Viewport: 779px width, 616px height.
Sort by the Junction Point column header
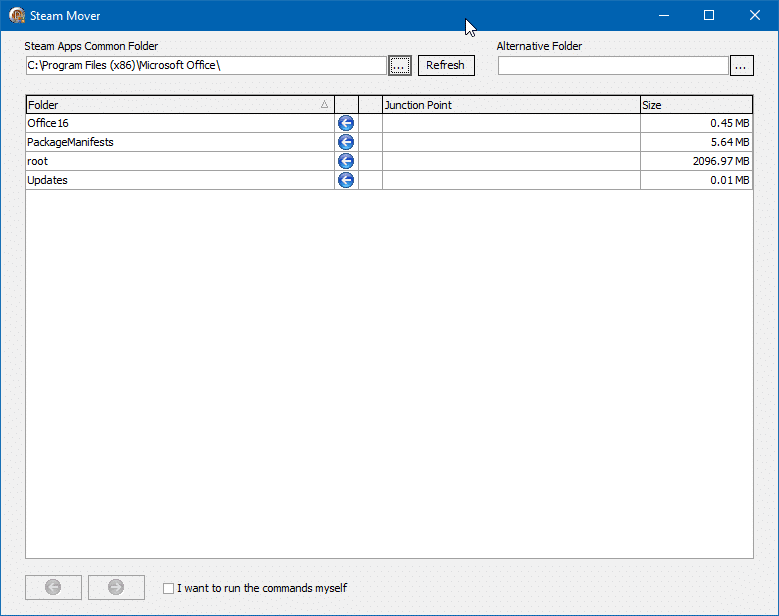coord(510,105)
